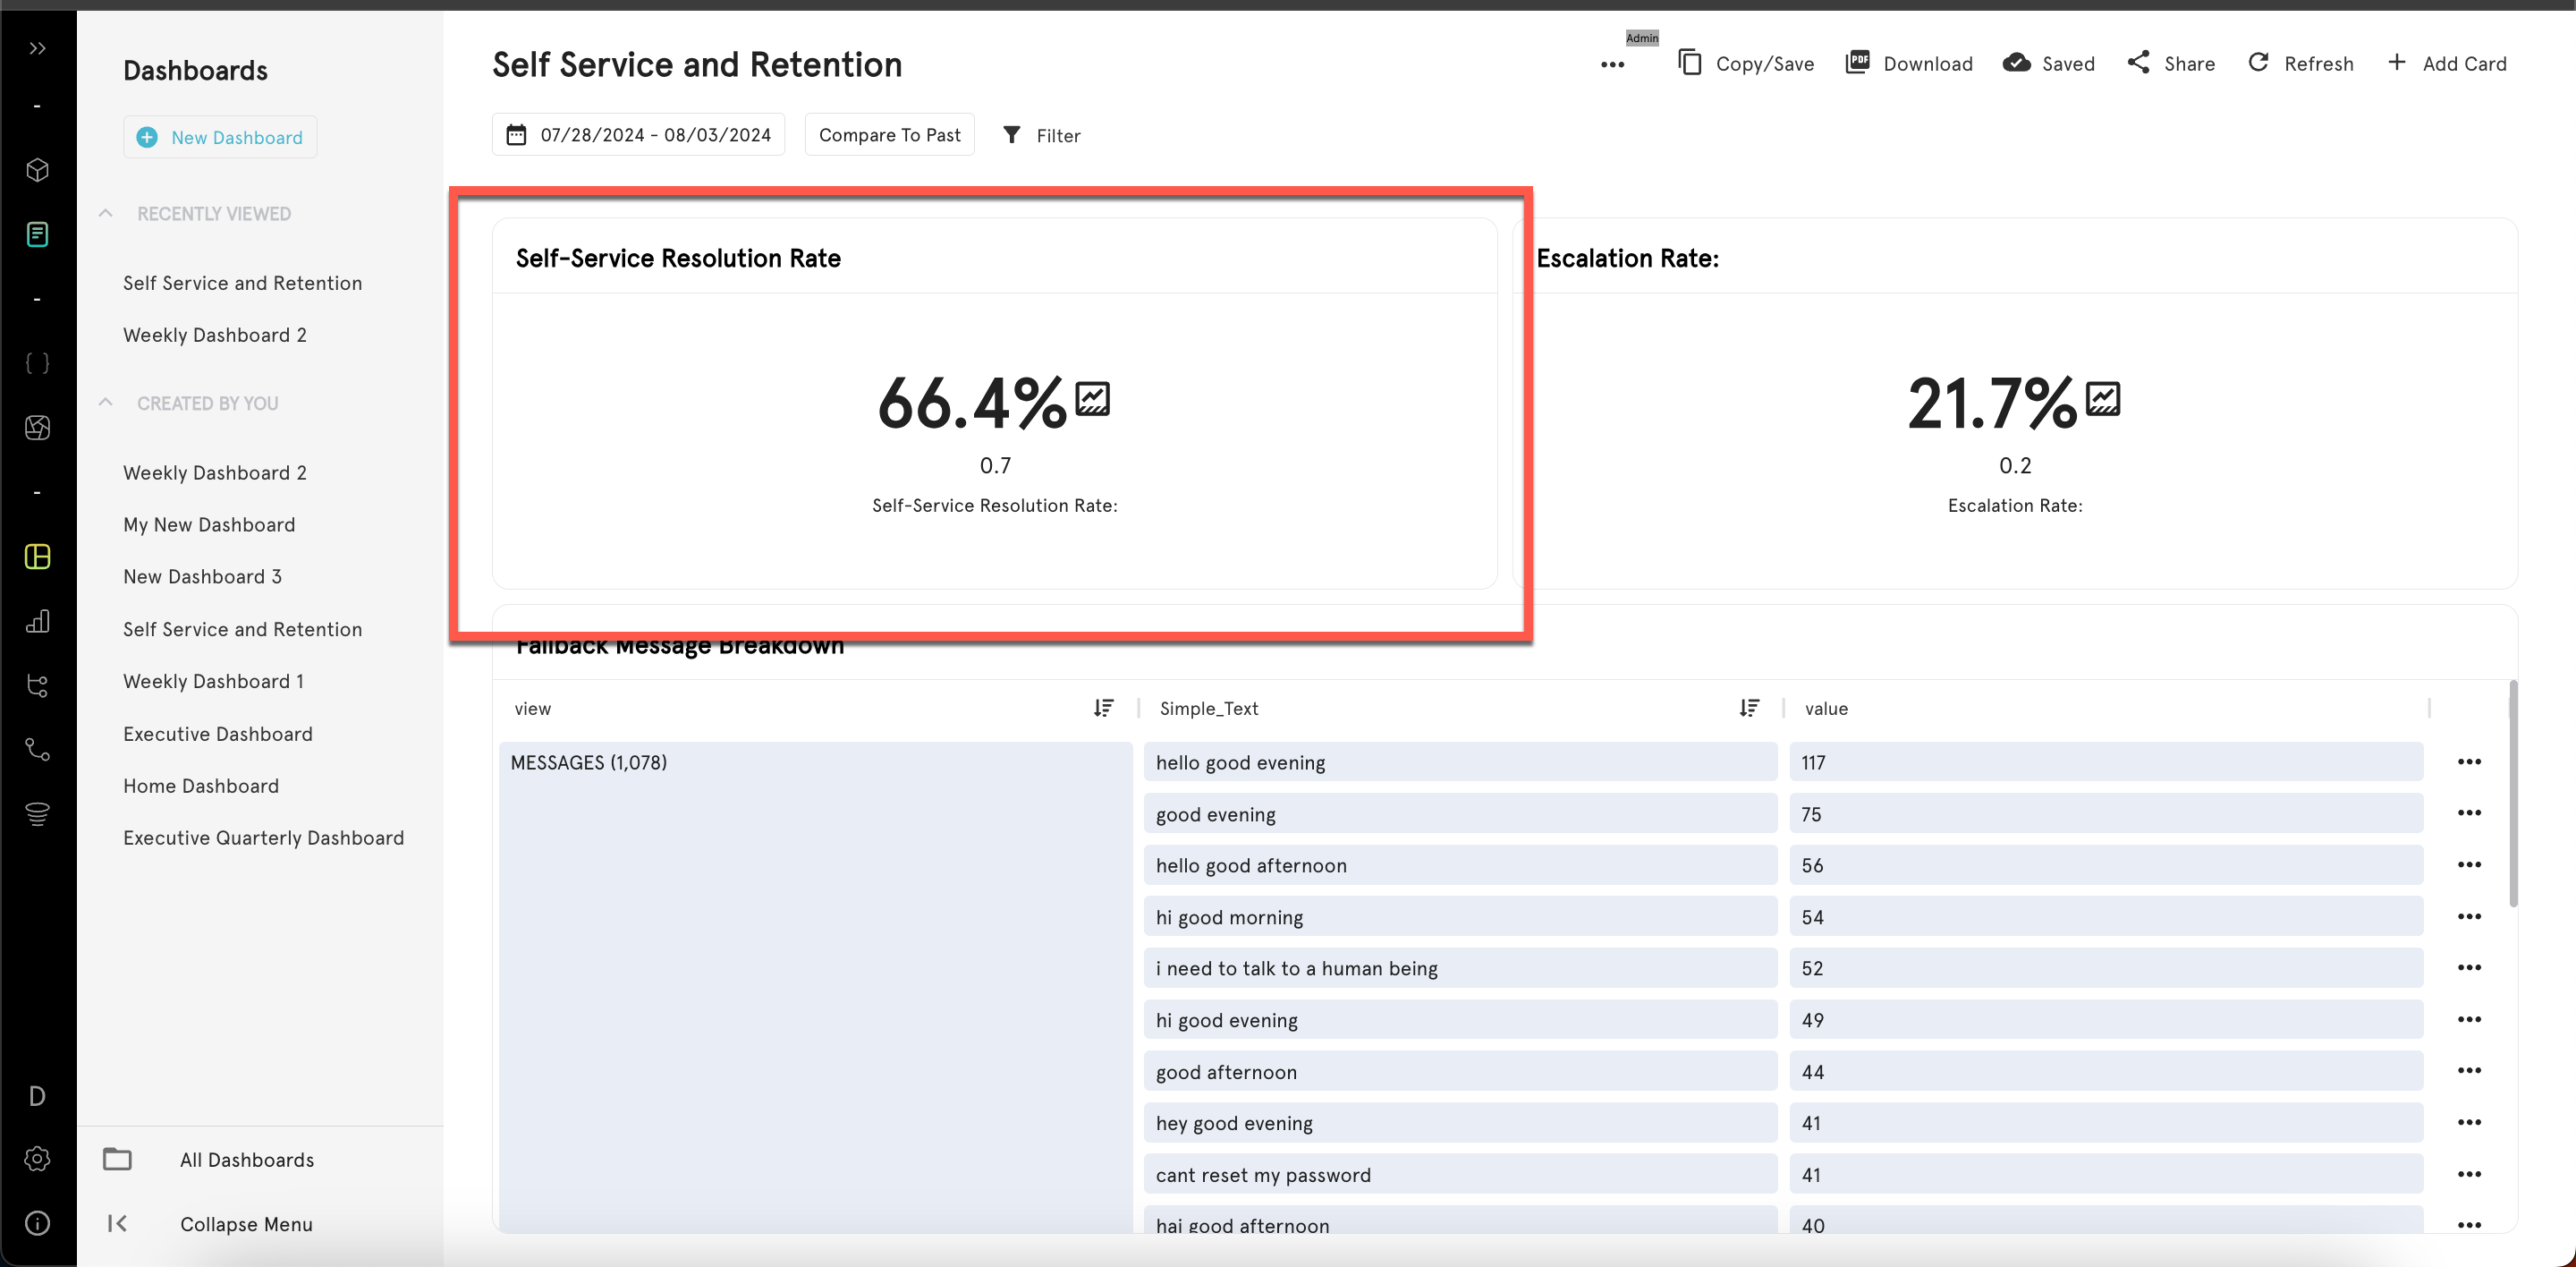The width and height of the screenshot is (2576, 1267).
Task: Click the Saved cloud status
Action: [2049, 64]
